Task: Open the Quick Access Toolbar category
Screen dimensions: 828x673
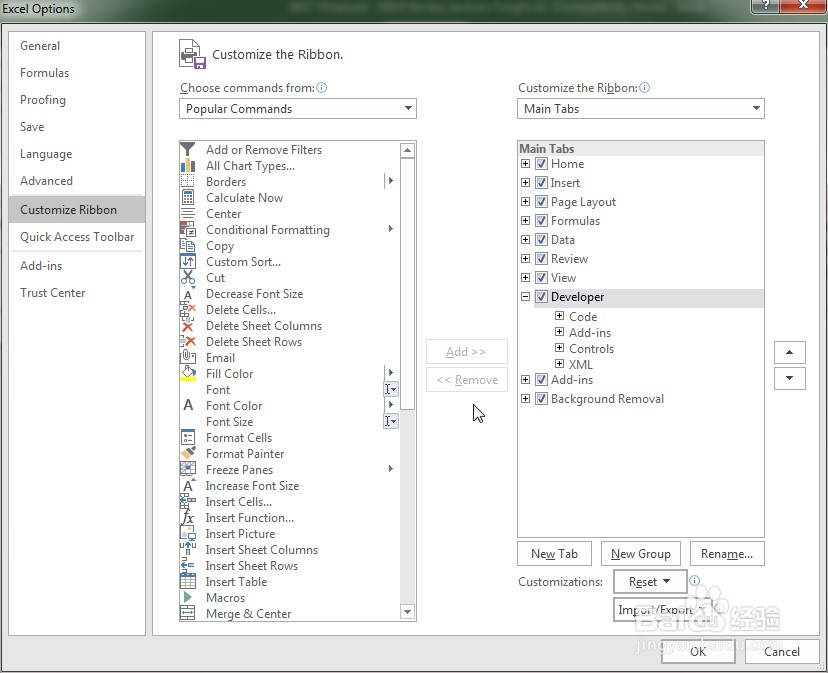Action: coord(77,237)
